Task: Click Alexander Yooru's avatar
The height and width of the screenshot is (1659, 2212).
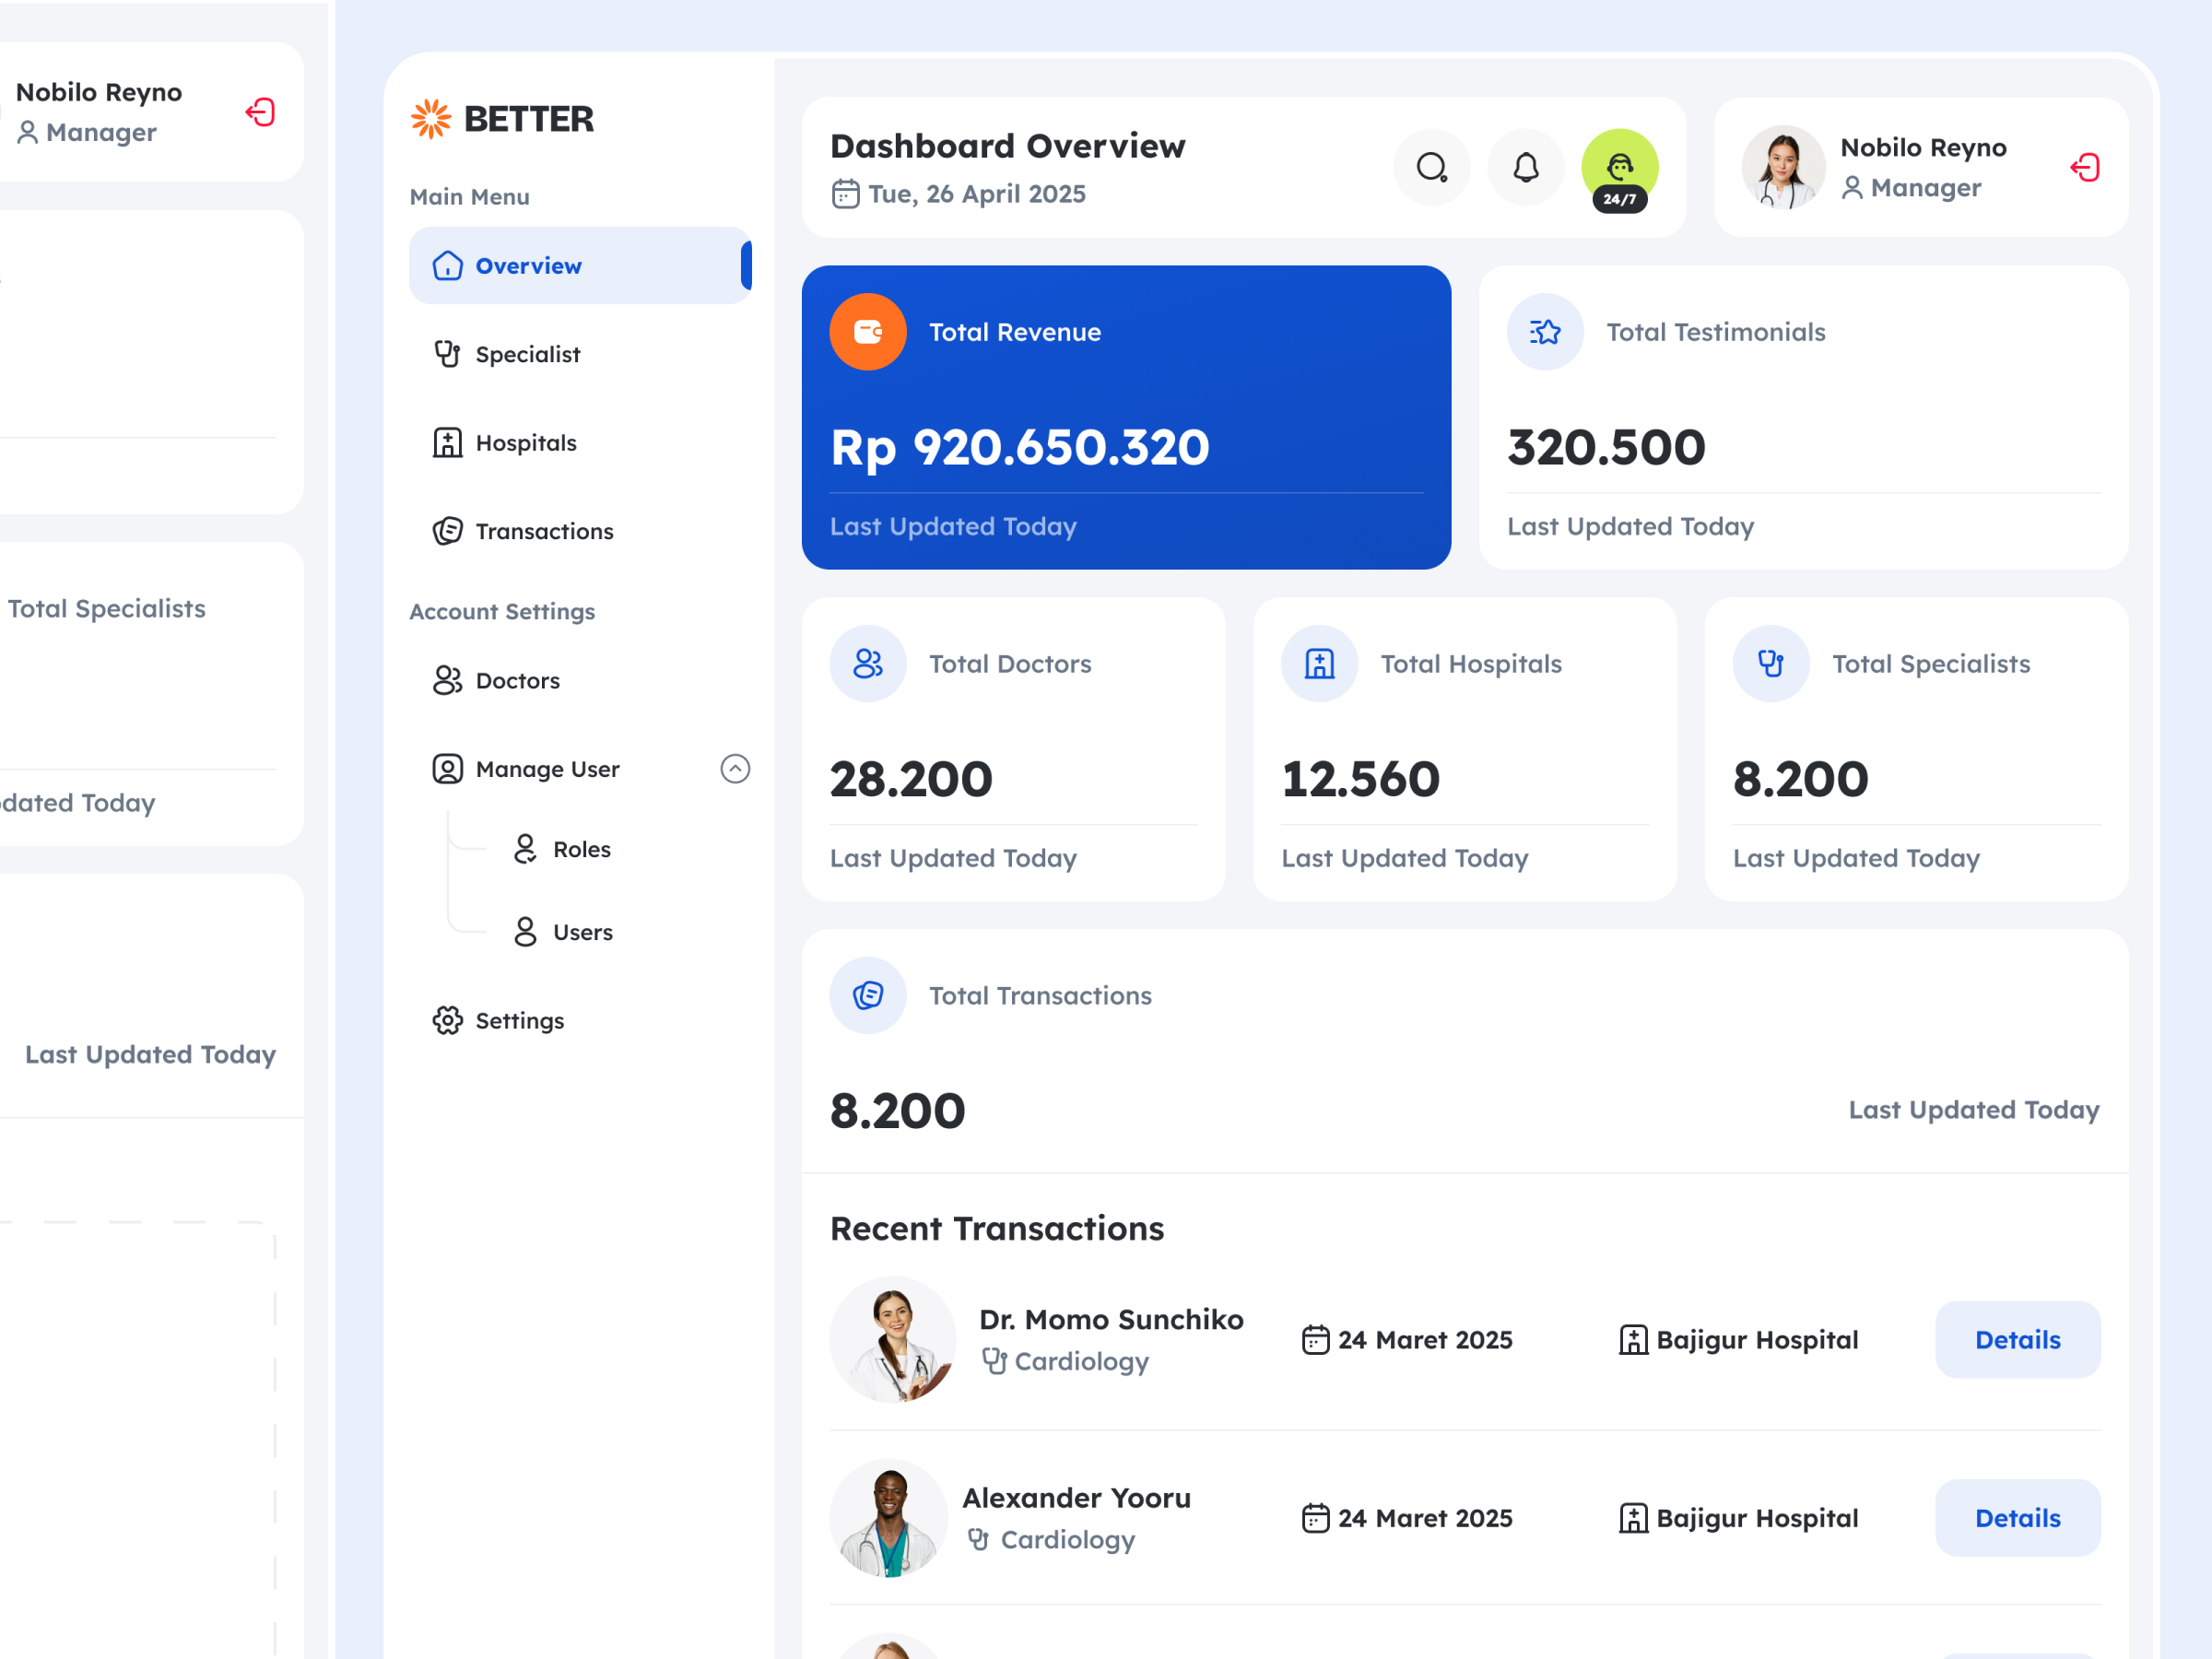Action: coord(889,1518)
